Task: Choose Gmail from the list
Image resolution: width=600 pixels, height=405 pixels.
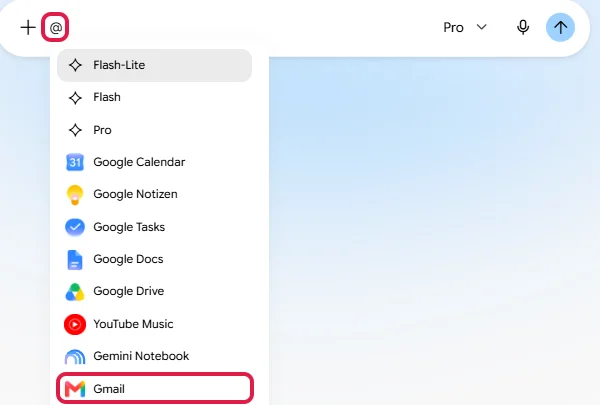Action: point(155,389)
